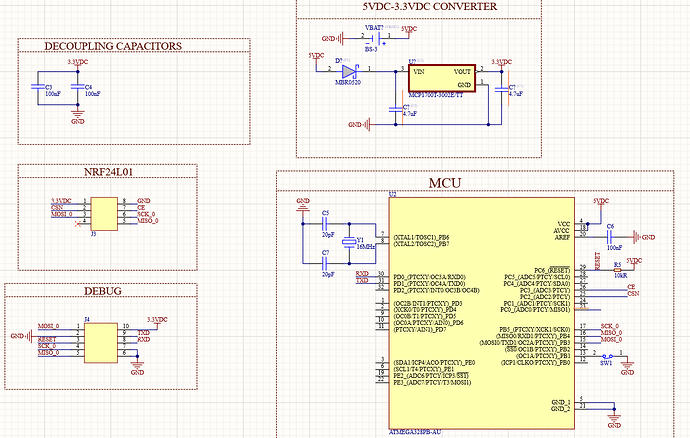This screenshot has width=690, height=438.
Task: Click the J3 NRF24L01 connector body
Action: (x=104, y=214)
